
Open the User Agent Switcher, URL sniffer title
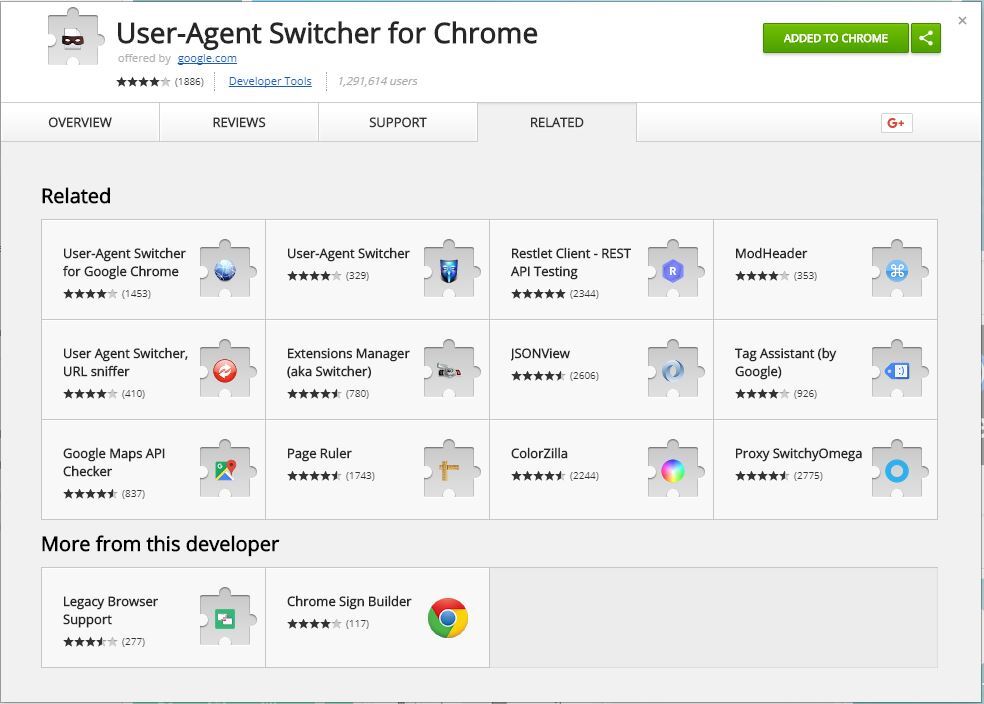click(x=125, y=362)
